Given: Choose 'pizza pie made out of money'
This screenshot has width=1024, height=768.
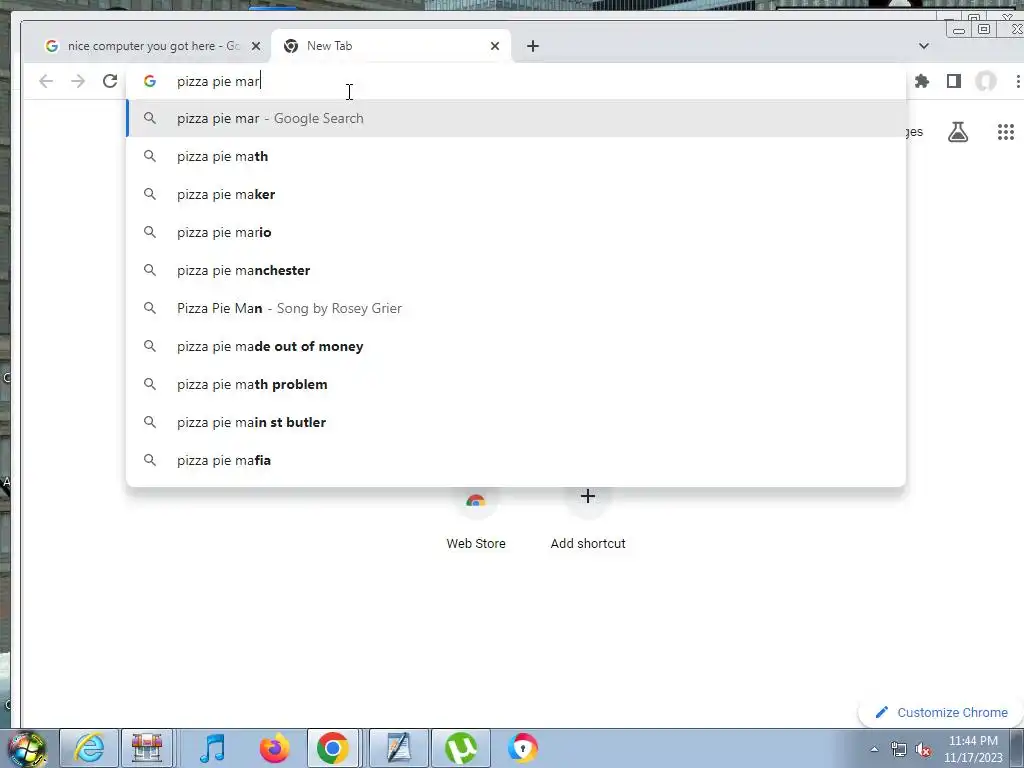Looking at the screenshot, I should (x=516, y=346).
